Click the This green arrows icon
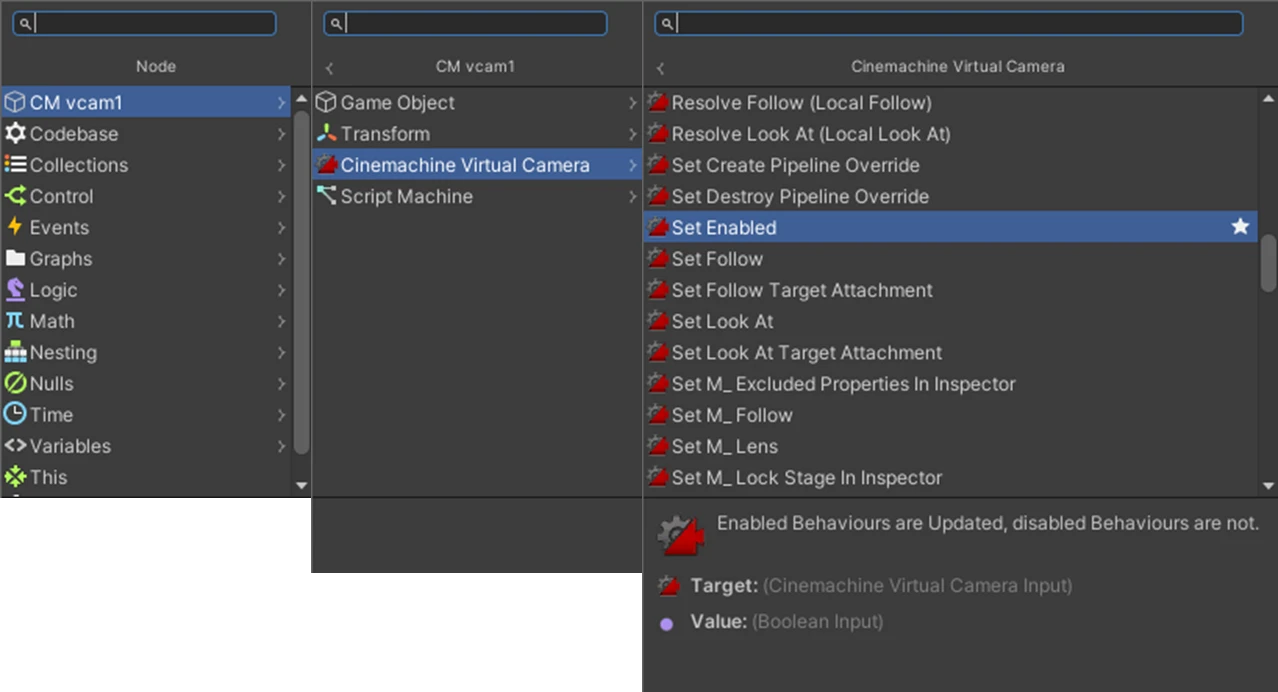The height and width of the screenshot is (692, 1278). pos(15,477)
